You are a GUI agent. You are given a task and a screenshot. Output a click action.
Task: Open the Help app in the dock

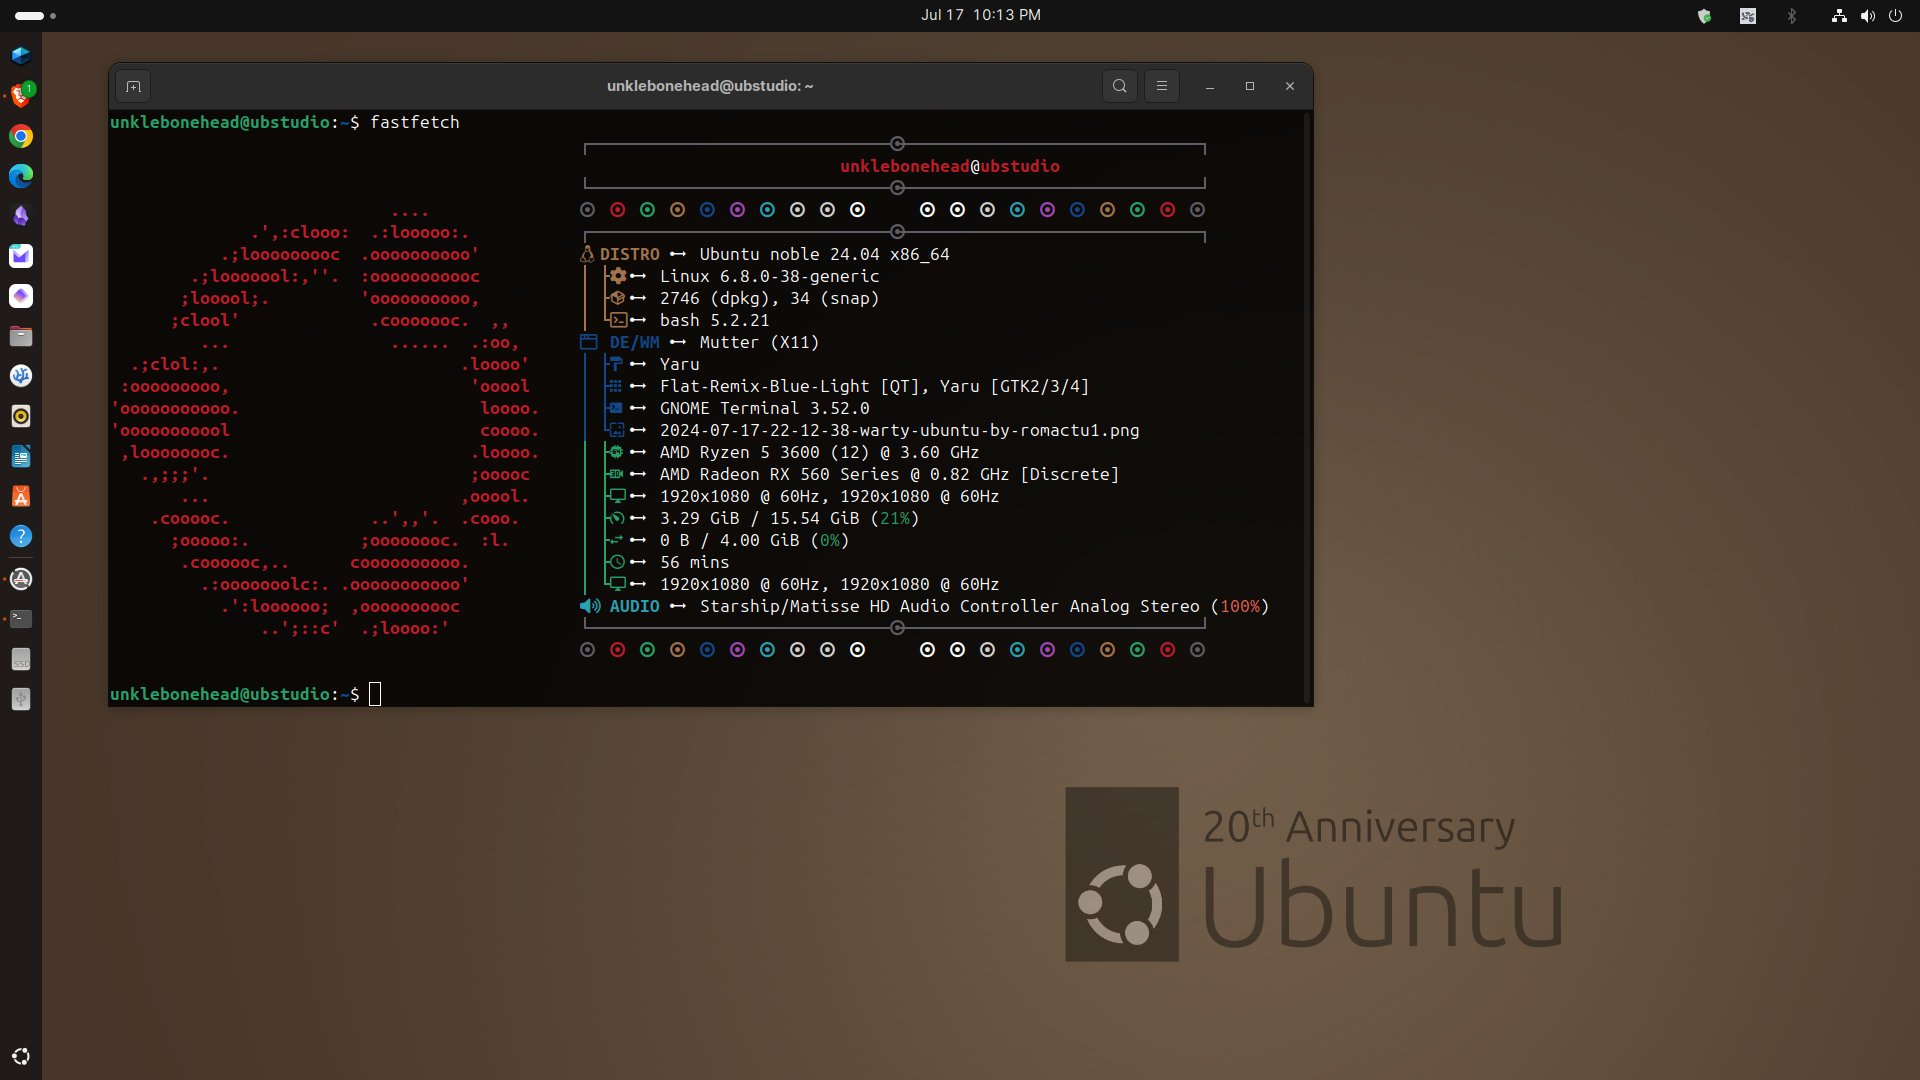pyautogui.click(x=21, y=536)
